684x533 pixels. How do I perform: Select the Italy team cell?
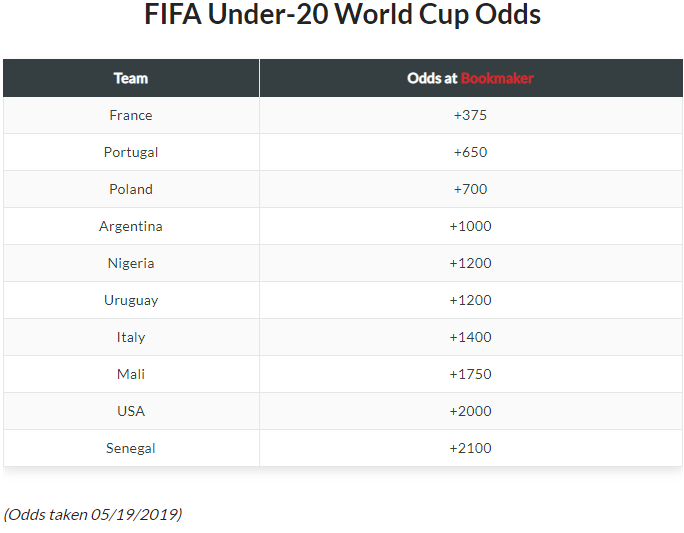pos(131,337)
